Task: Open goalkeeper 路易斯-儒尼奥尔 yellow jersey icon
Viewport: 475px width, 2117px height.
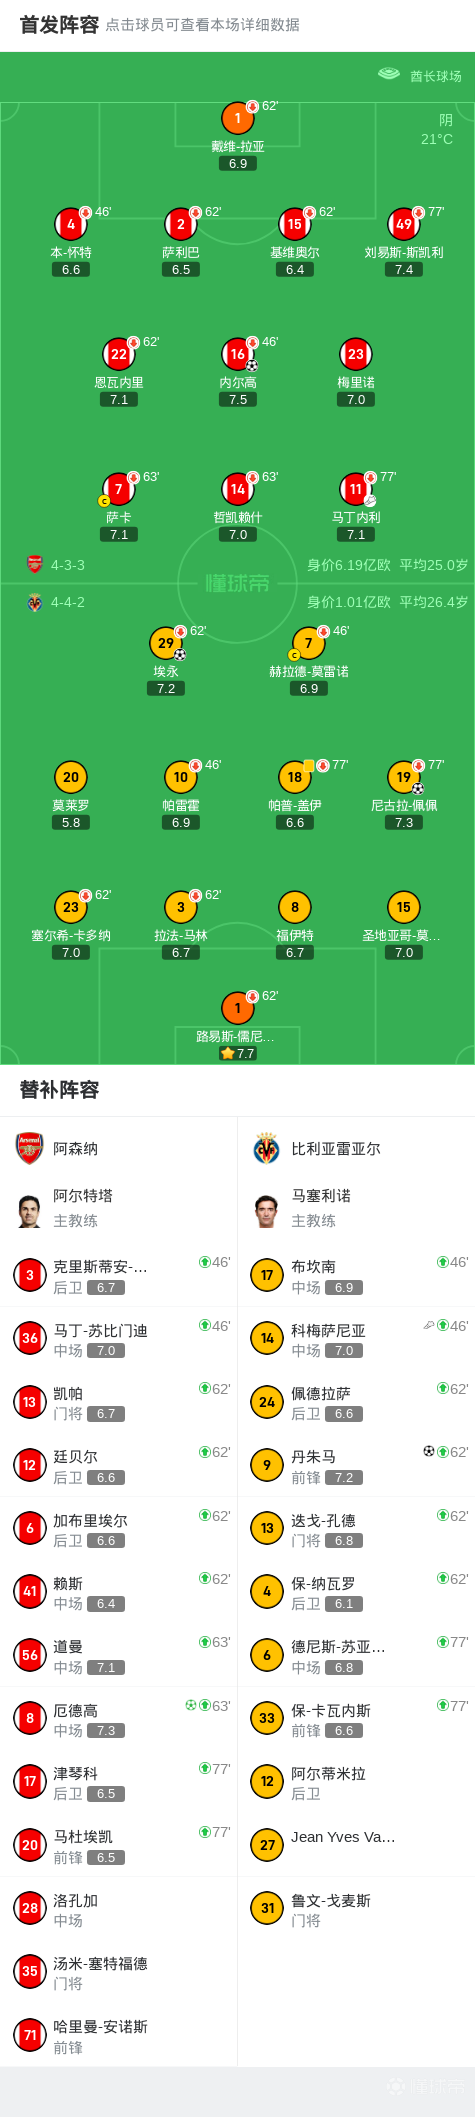Action: point(237,1008)
